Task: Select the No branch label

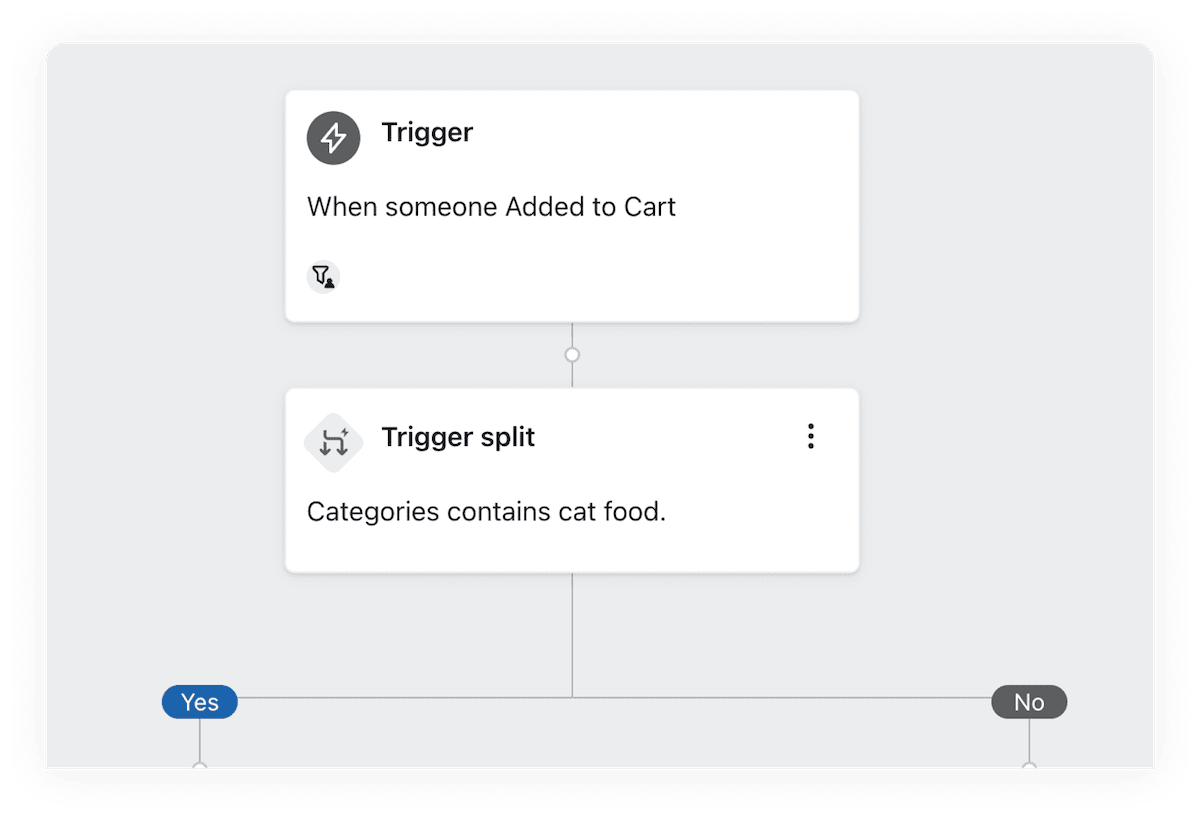Action: pyautogui.click(x=1029, y=702)
